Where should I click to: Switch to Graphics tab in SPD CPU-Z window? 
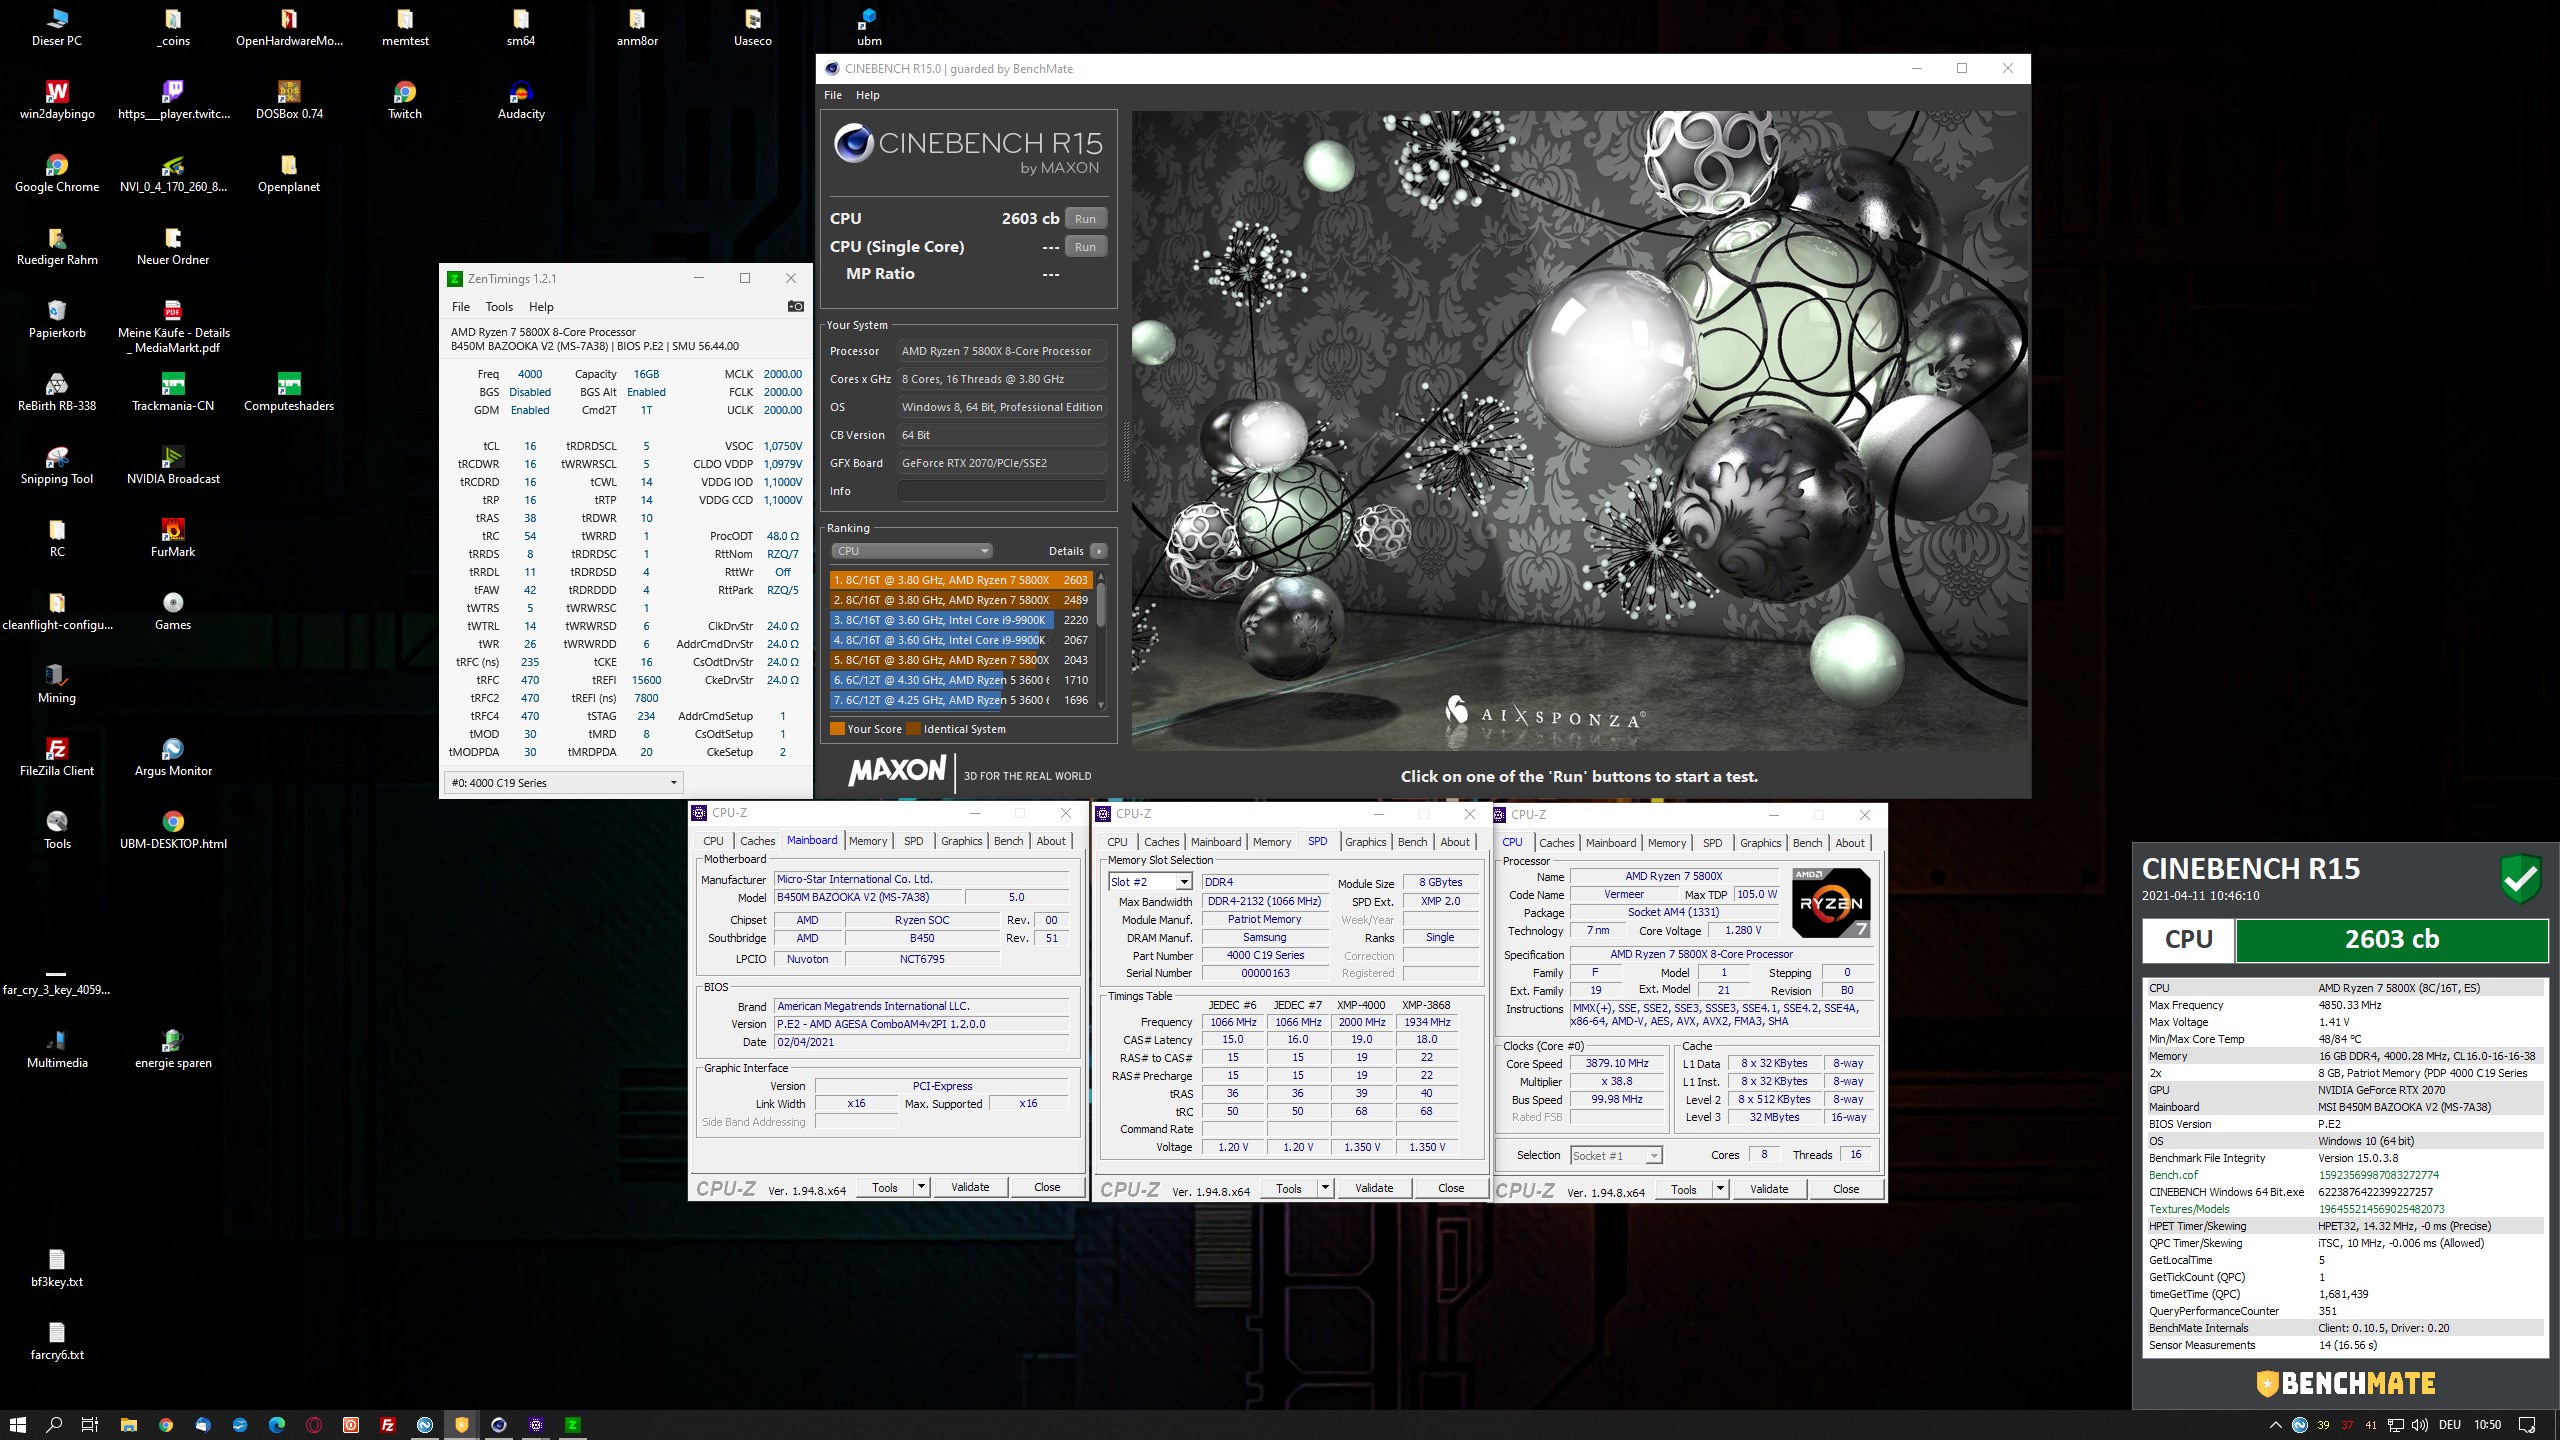[x=1366, y=842]
